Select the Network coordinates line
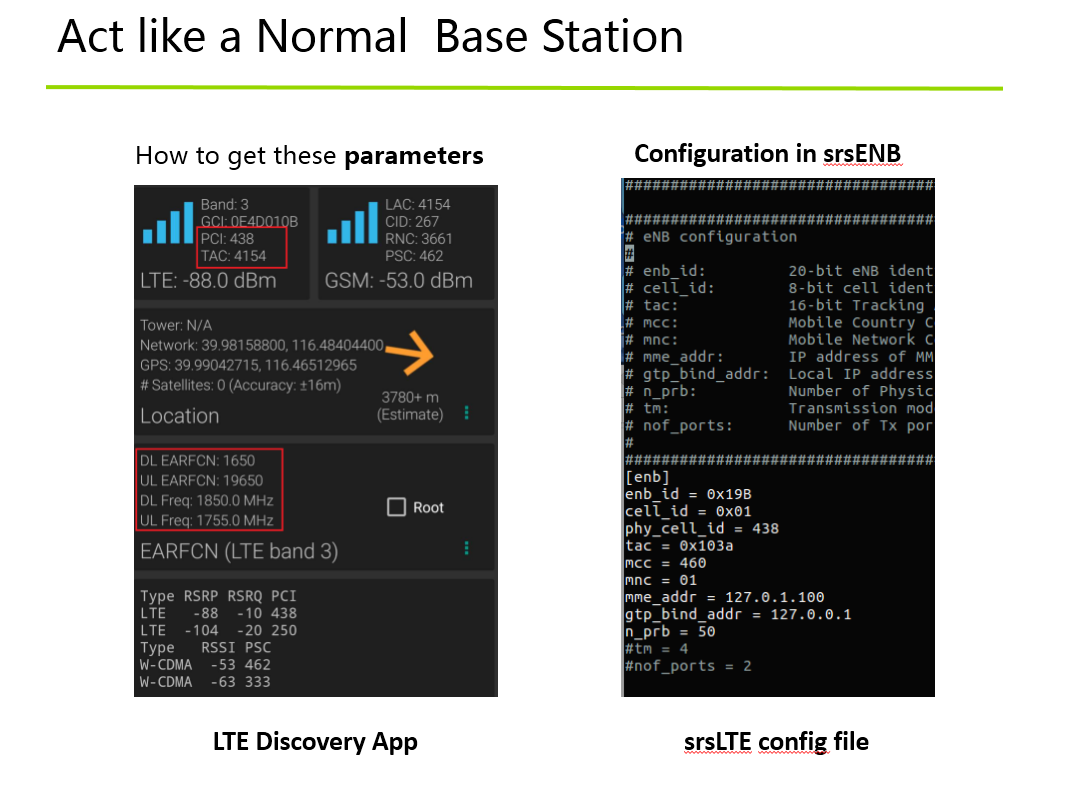1067x811 pixels. (x=262, y=345)
